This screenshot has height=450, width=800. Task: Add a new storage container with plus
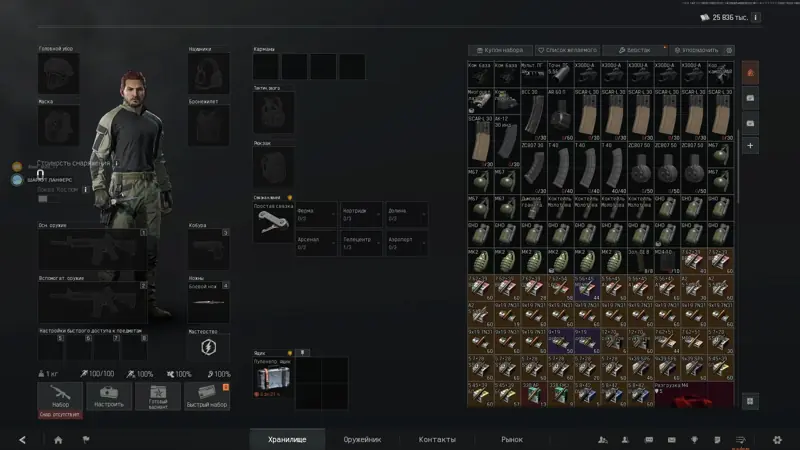(750, 146)
